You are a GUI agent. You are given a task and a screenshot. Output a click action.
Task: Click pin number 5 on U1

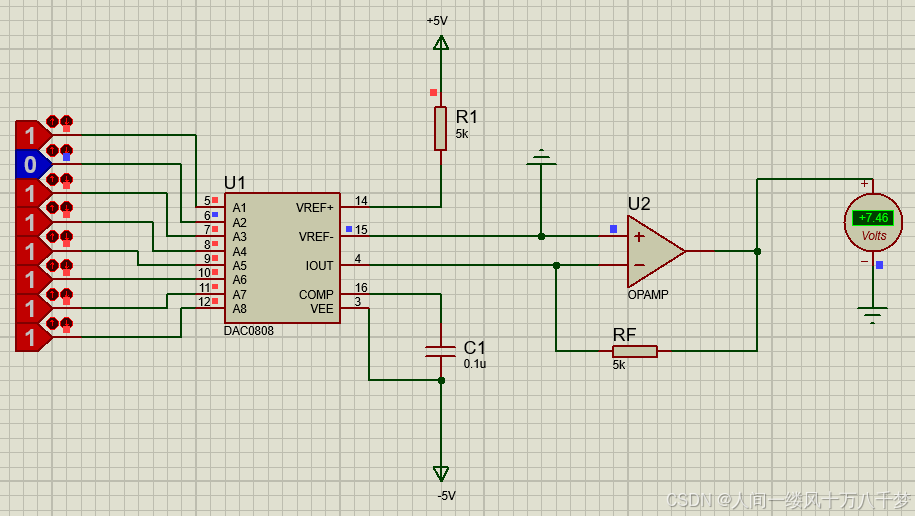207,201
